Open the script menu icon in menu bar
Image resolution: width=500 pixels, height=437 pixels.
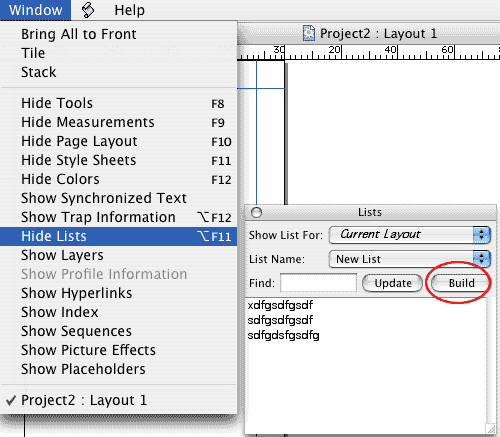[x=88, y=10]
